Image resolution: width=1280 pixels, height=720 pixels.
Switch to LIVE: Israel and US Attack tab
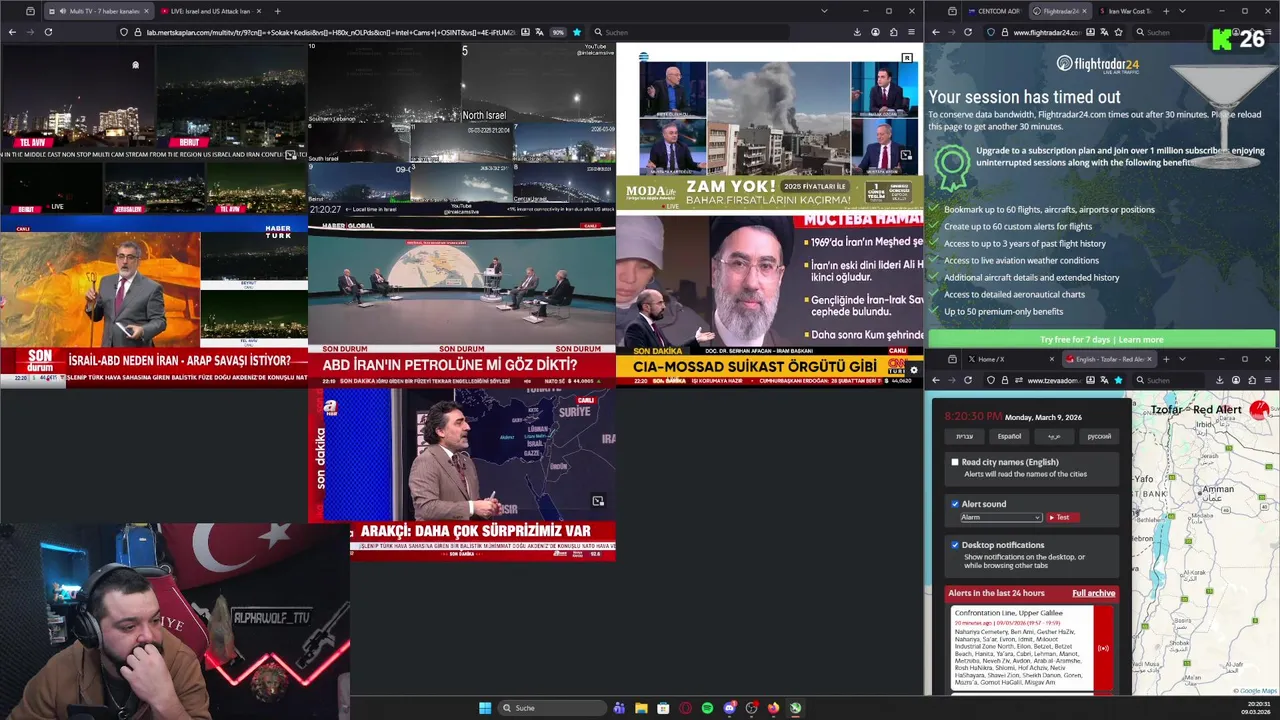(x=210, y=11)
